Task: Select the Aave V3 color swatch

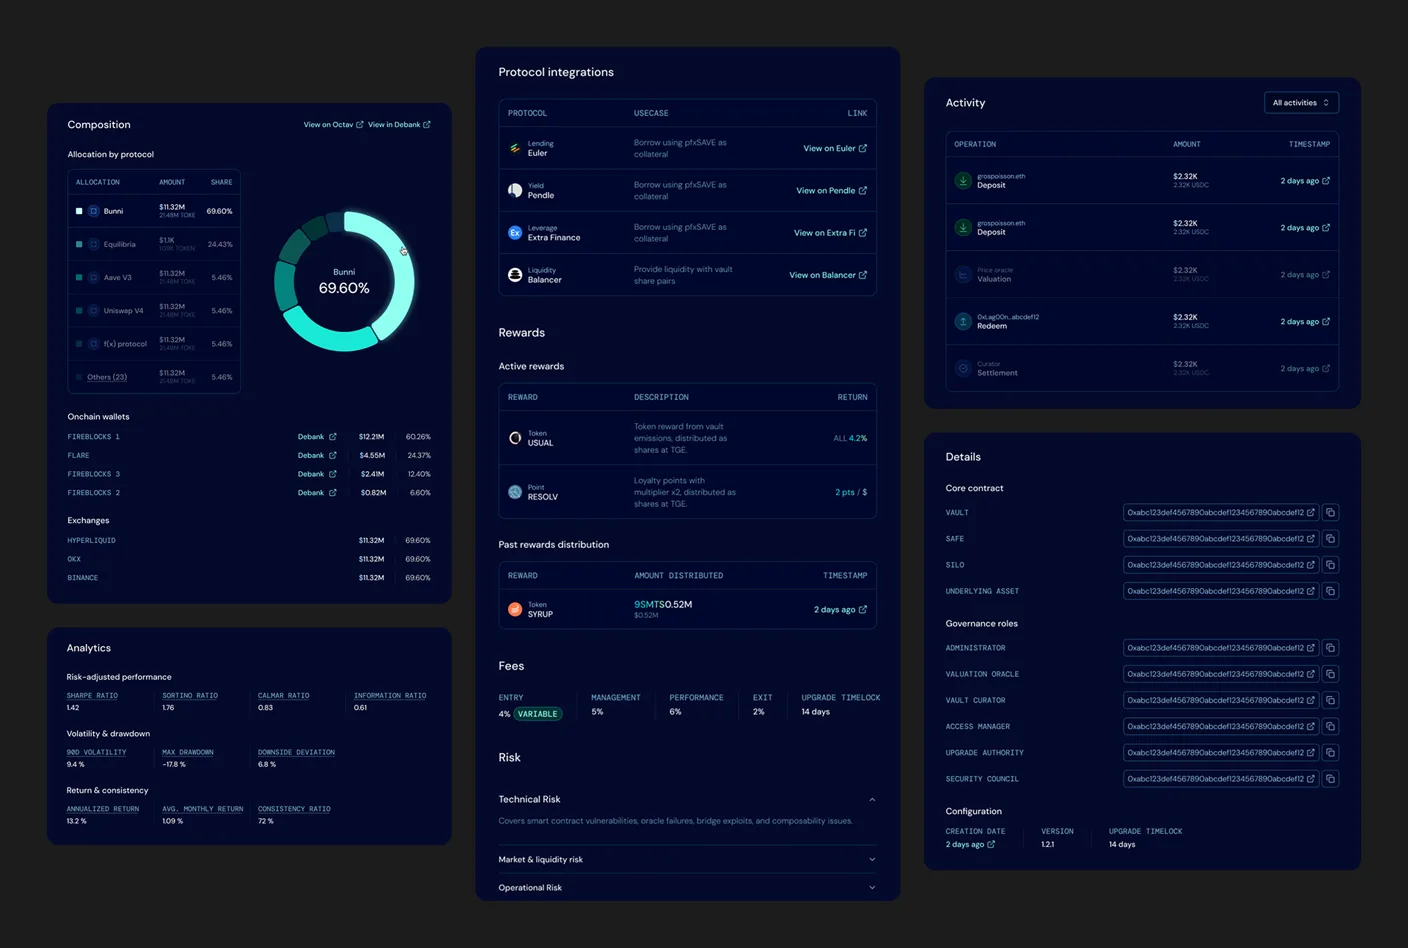Action: point(79,277)
